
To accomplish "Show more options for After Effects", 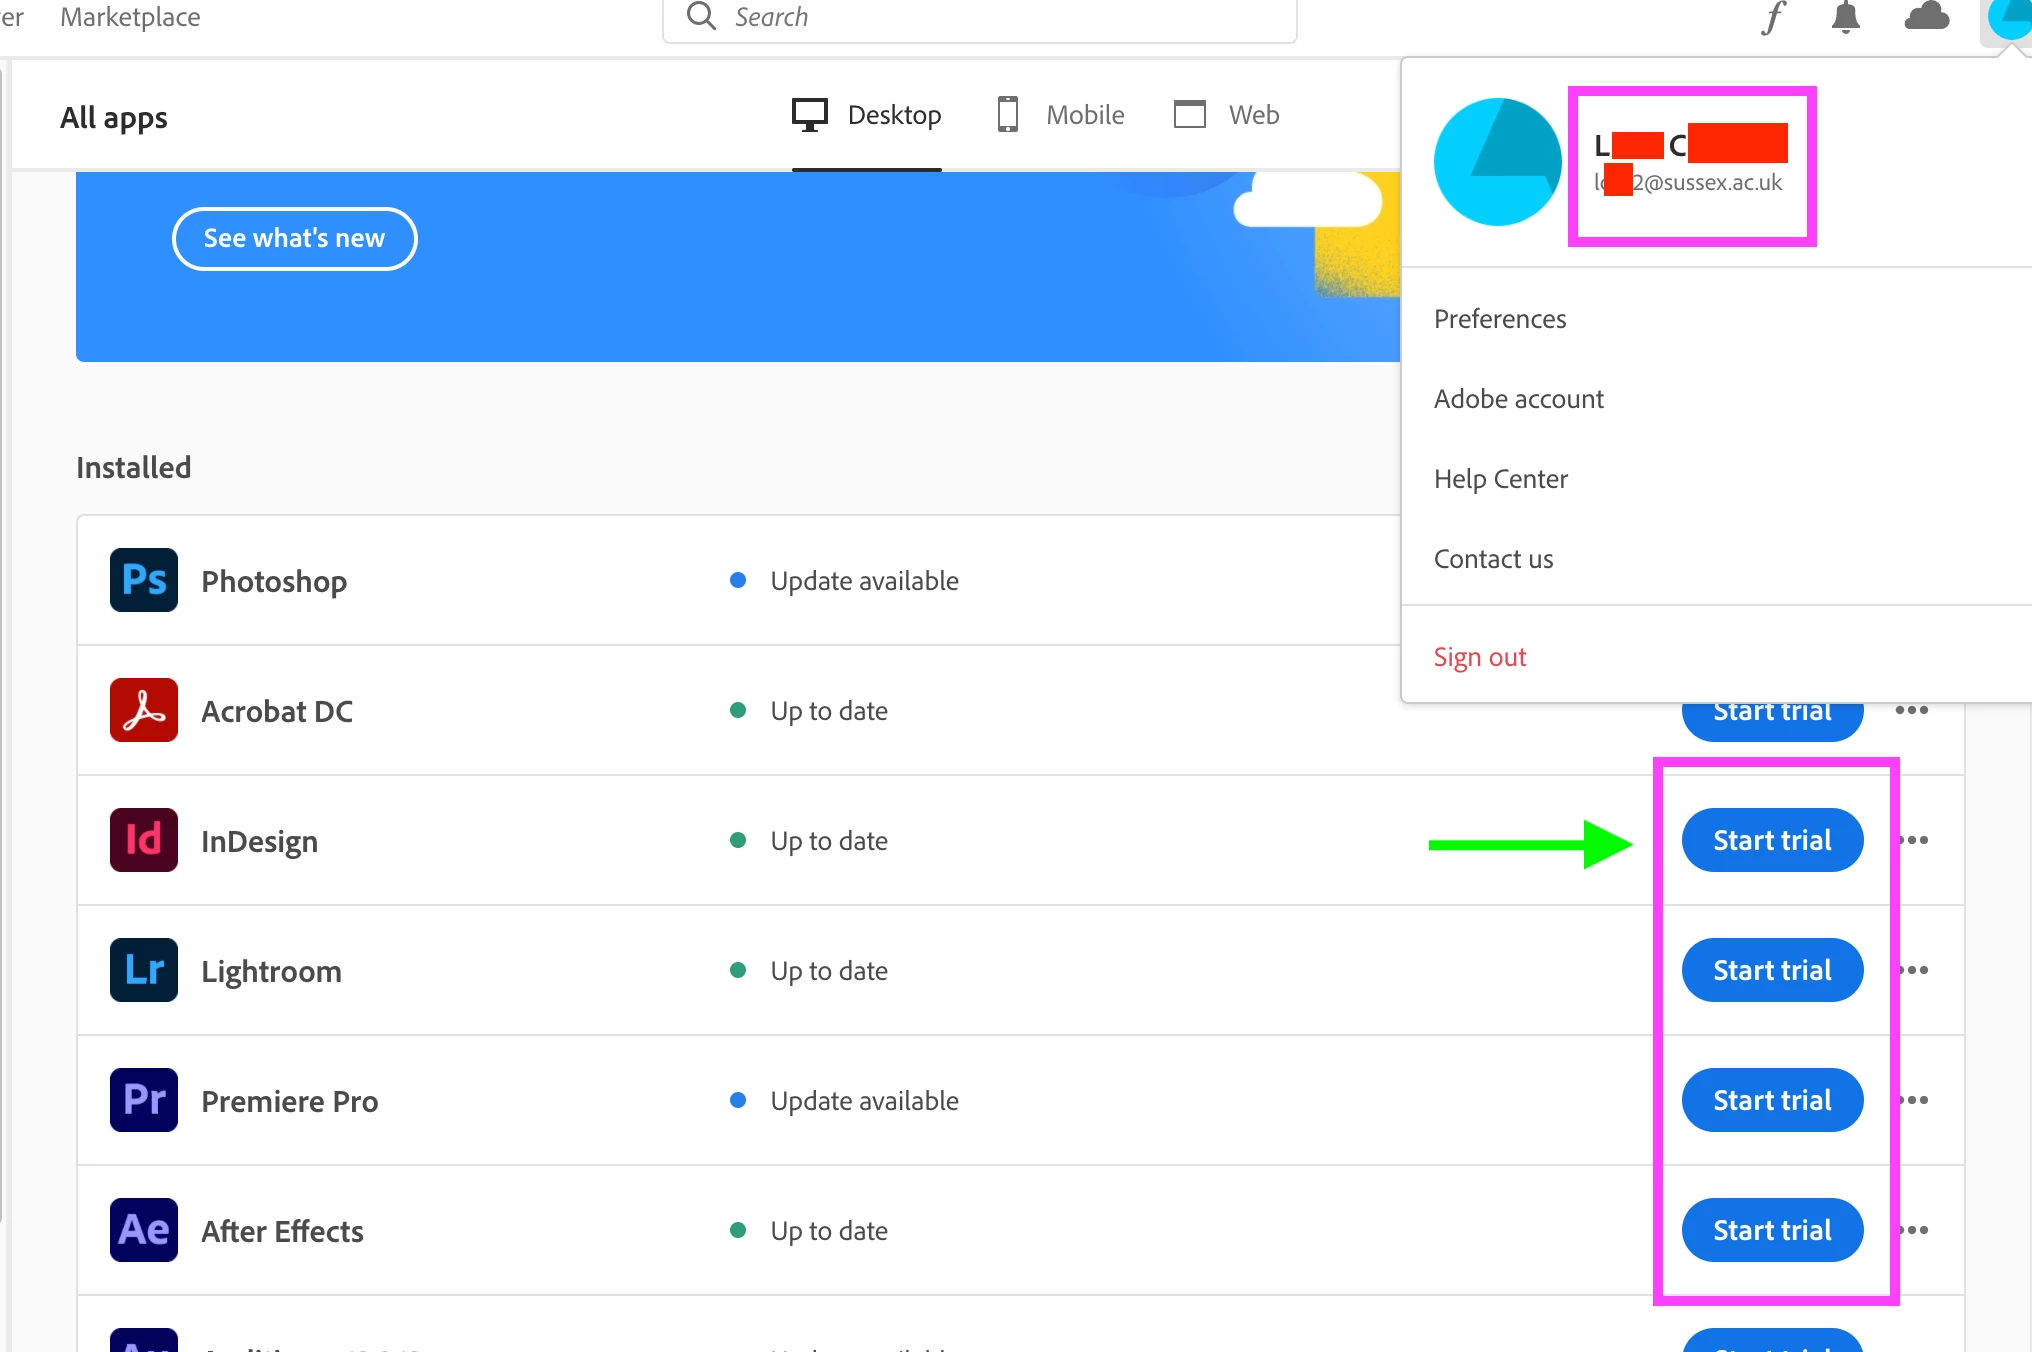I will [x=1915, y=1230].
